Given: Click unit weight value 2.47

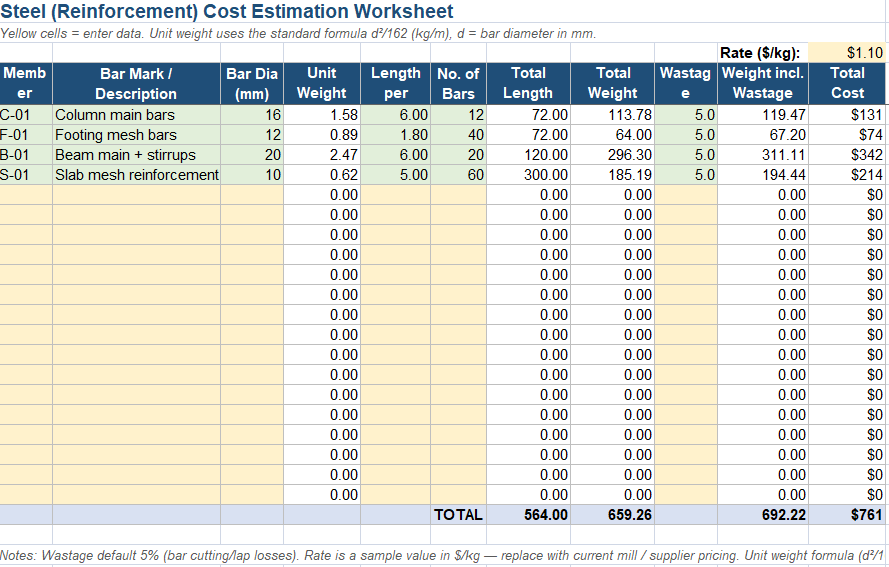Looking at the screenshot, I should pos(321,155).
